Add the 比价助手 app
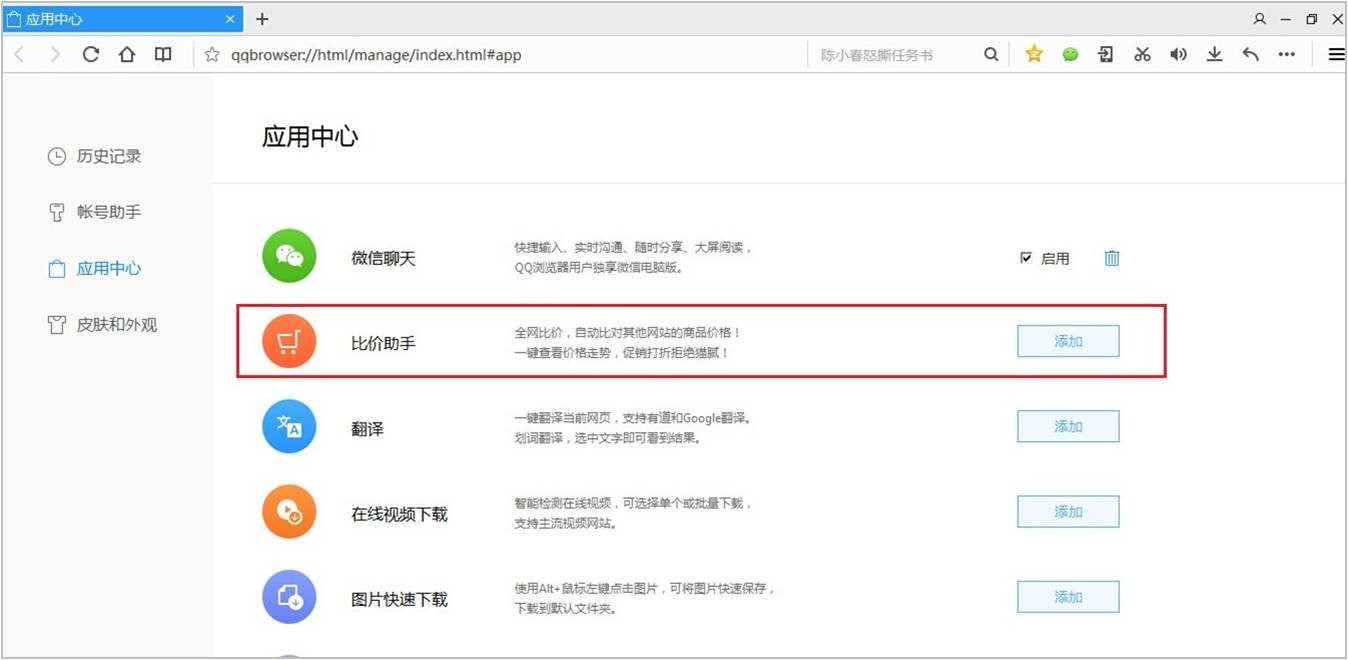Screen dimensions: 1348x660 click(x=1068, y=341)
